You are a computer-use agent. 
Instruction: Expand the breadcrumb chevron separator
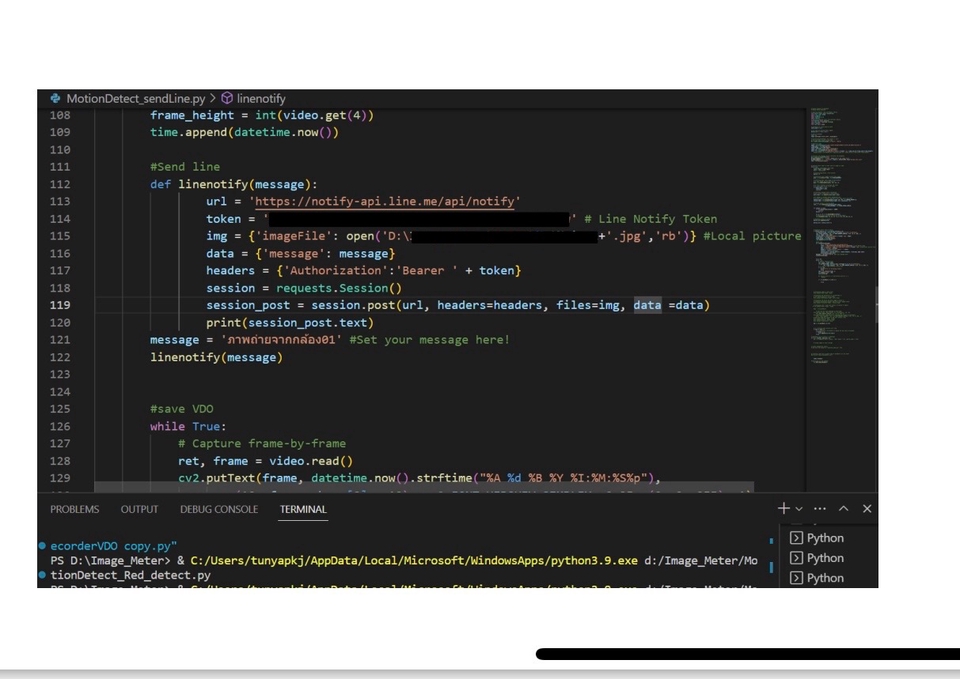tap(213, 98)
